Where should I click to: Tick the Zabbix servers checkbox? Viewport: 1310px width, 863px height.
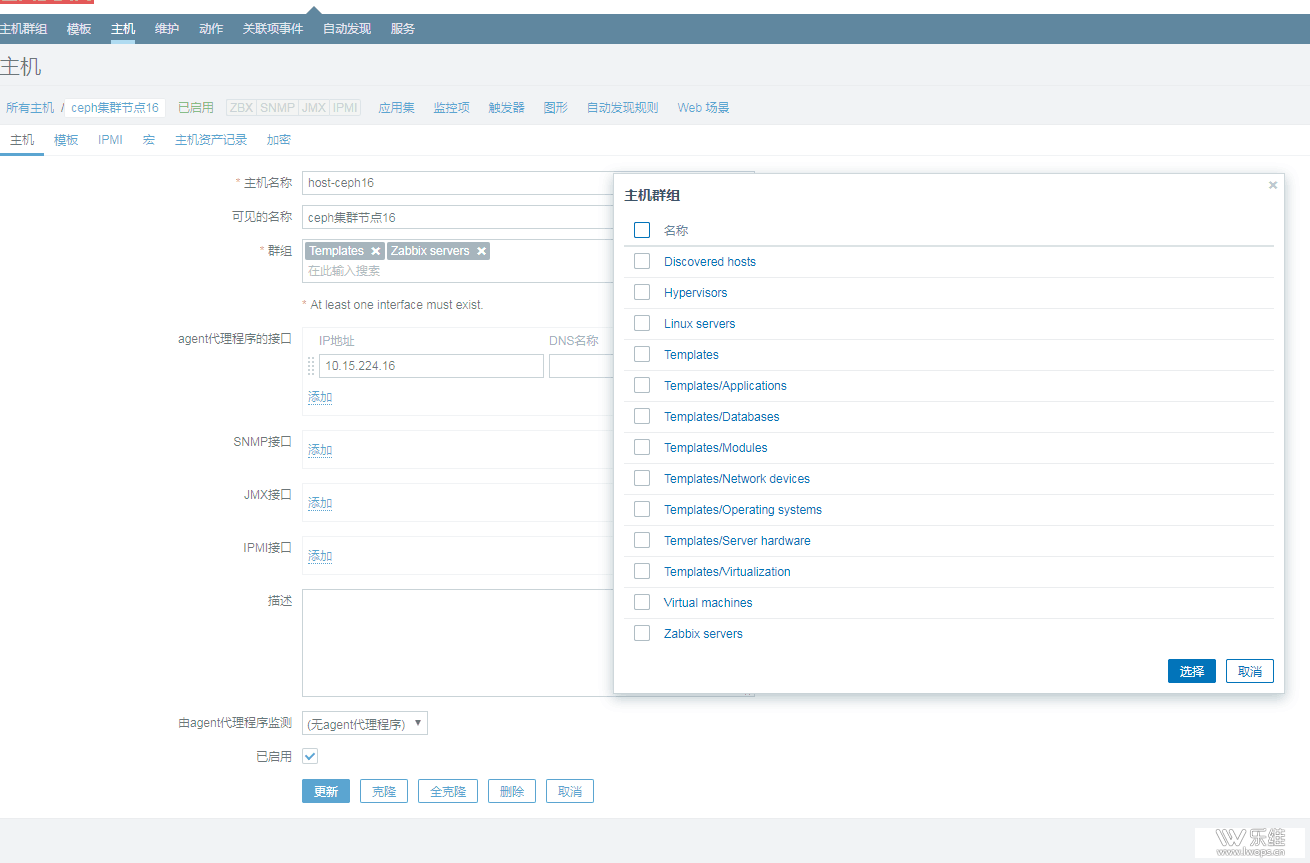pyautogui.click(x=642, y=633)
